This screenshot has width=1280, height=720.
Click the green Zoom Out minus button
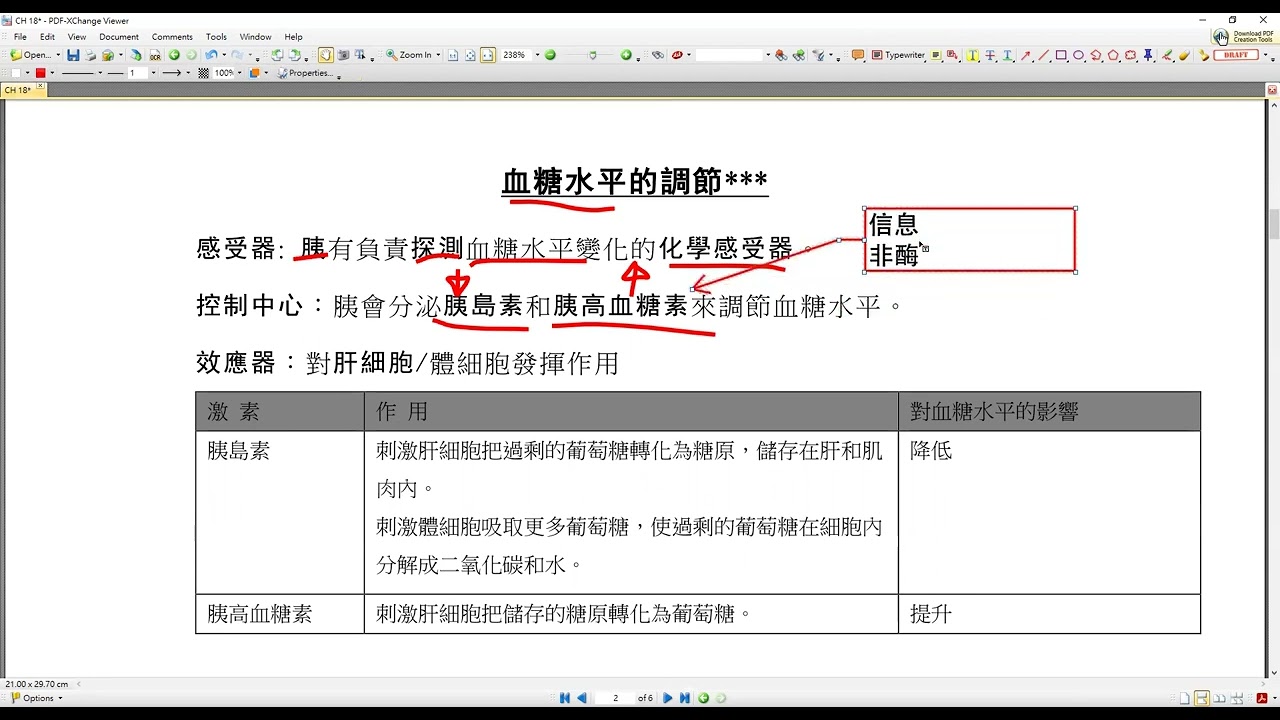(x=550, y=55)
